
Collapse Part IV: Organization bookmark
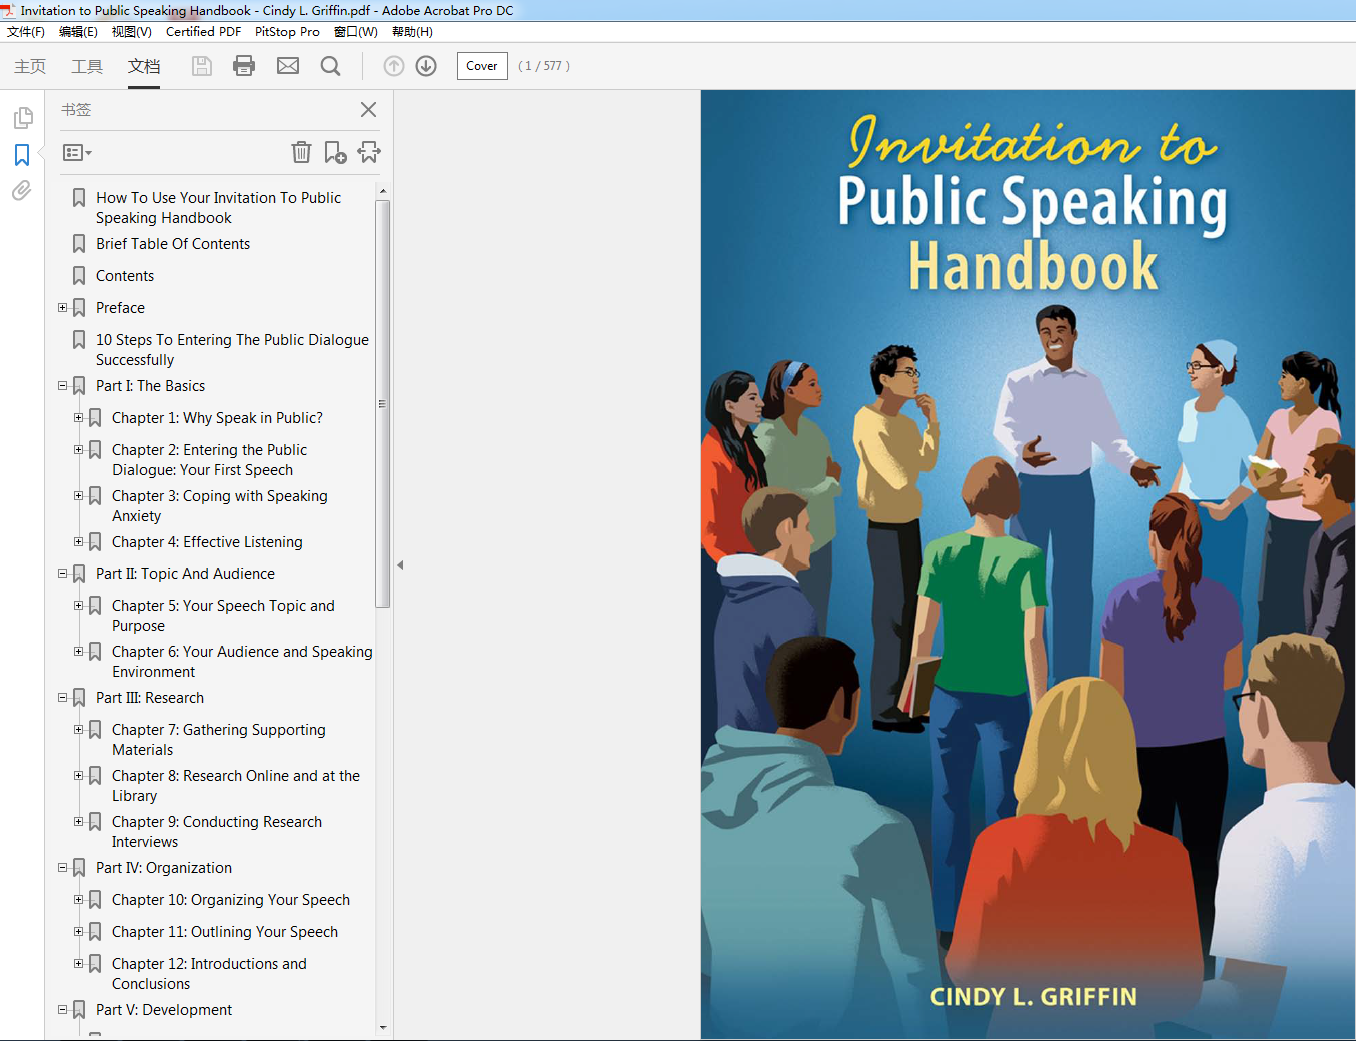coord(62,867)
